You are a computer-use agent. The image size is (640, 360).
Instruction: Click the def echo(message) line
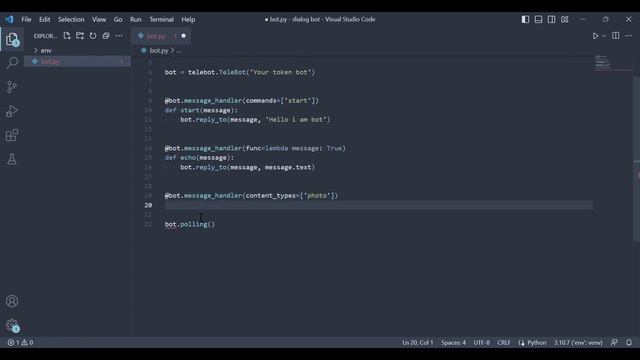pos(199,158)
